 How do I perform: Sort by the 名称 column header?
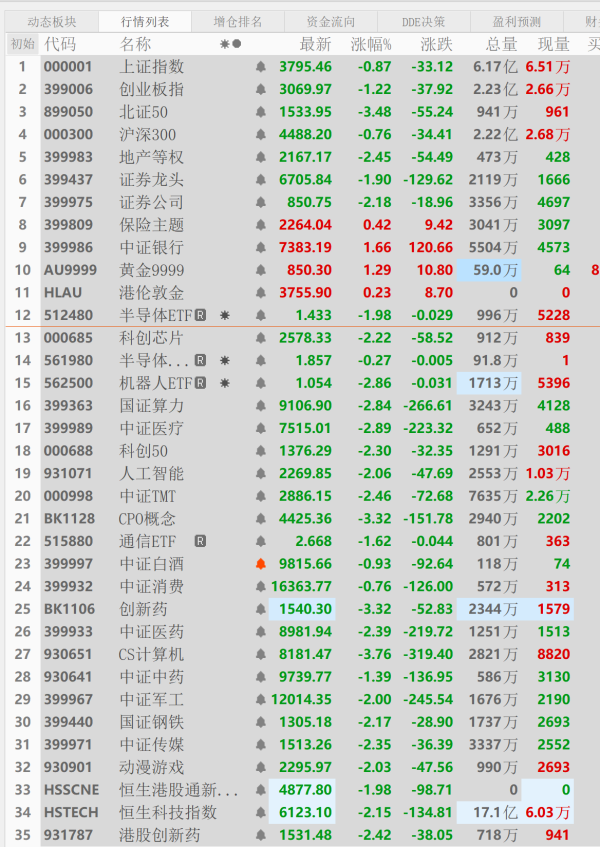point(135,44)
